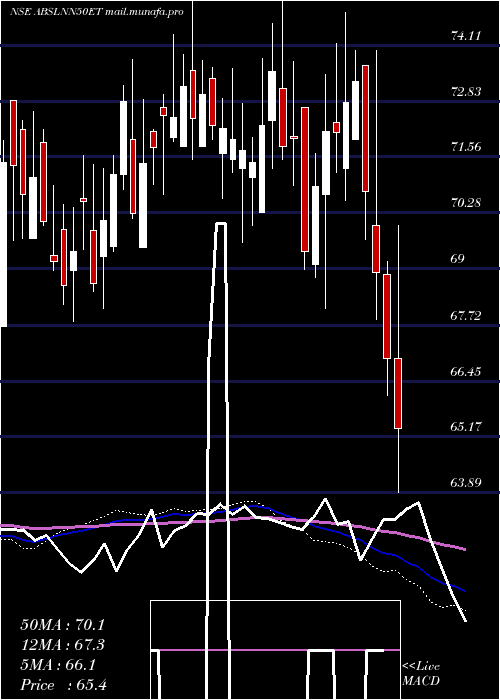Click the 5MA : 66.1 readout
The height and width of the screenshot is (700, 500).
58,665
